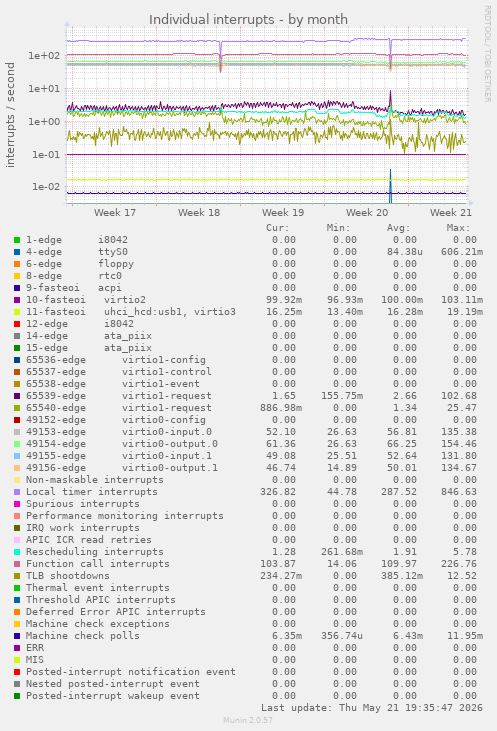Screen dimensions: 497x731
Task: Click the Max column header
Action: coord(458,228)
